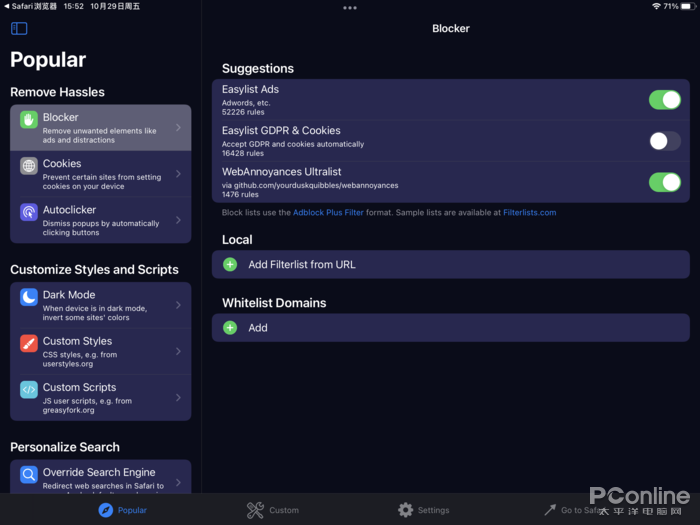This screenshot has height=525, width=700.
Task: Tap the three-dot multitasking indicator
Action: click(350, 8)
